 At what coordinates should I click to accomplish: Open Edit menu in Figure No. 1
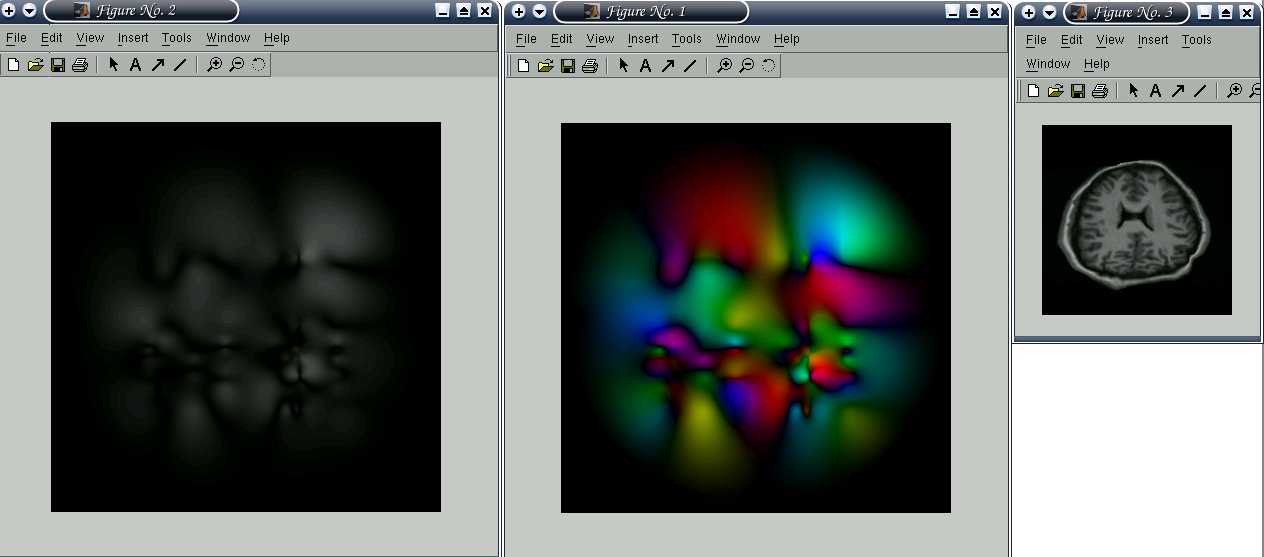coord(562,39)
